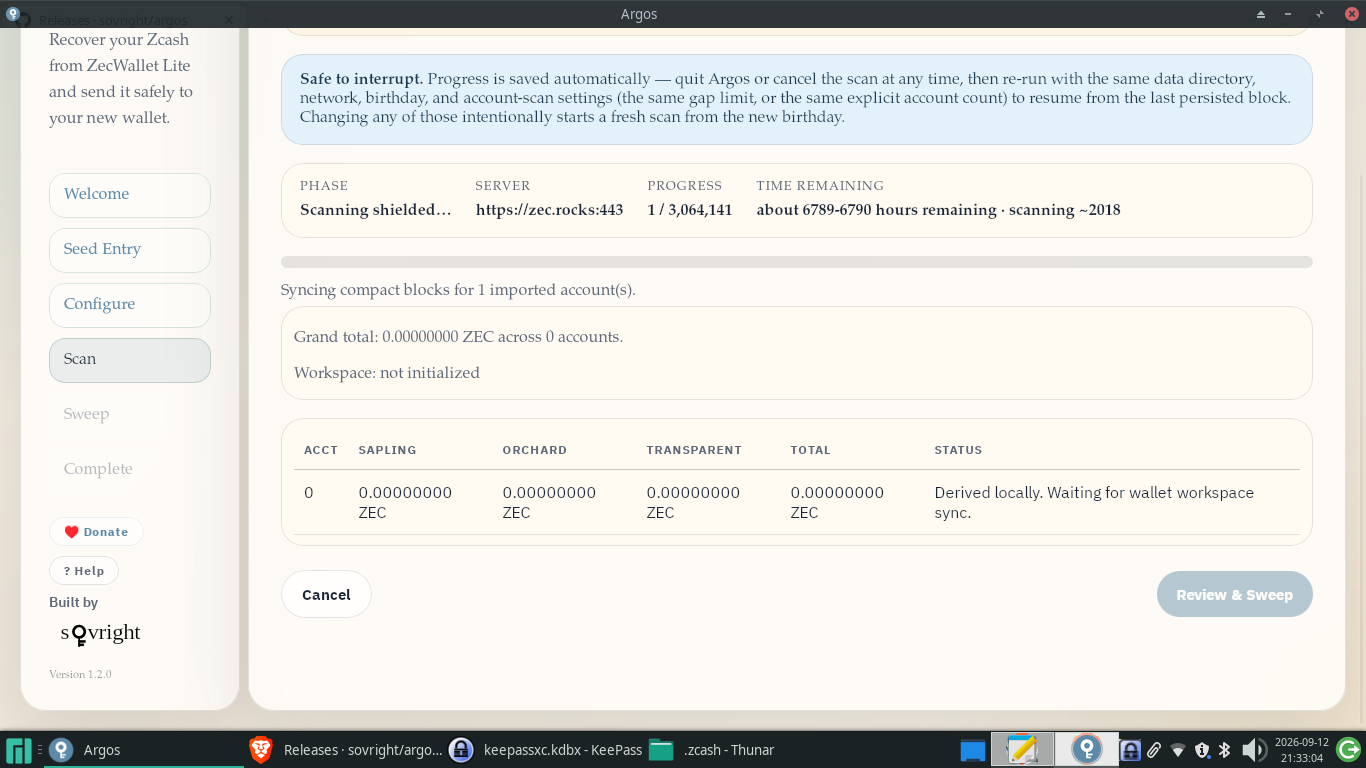Click 'Workspace: not initialized' text
This screenshot has height=768, width=1366.
coord(387,373)
